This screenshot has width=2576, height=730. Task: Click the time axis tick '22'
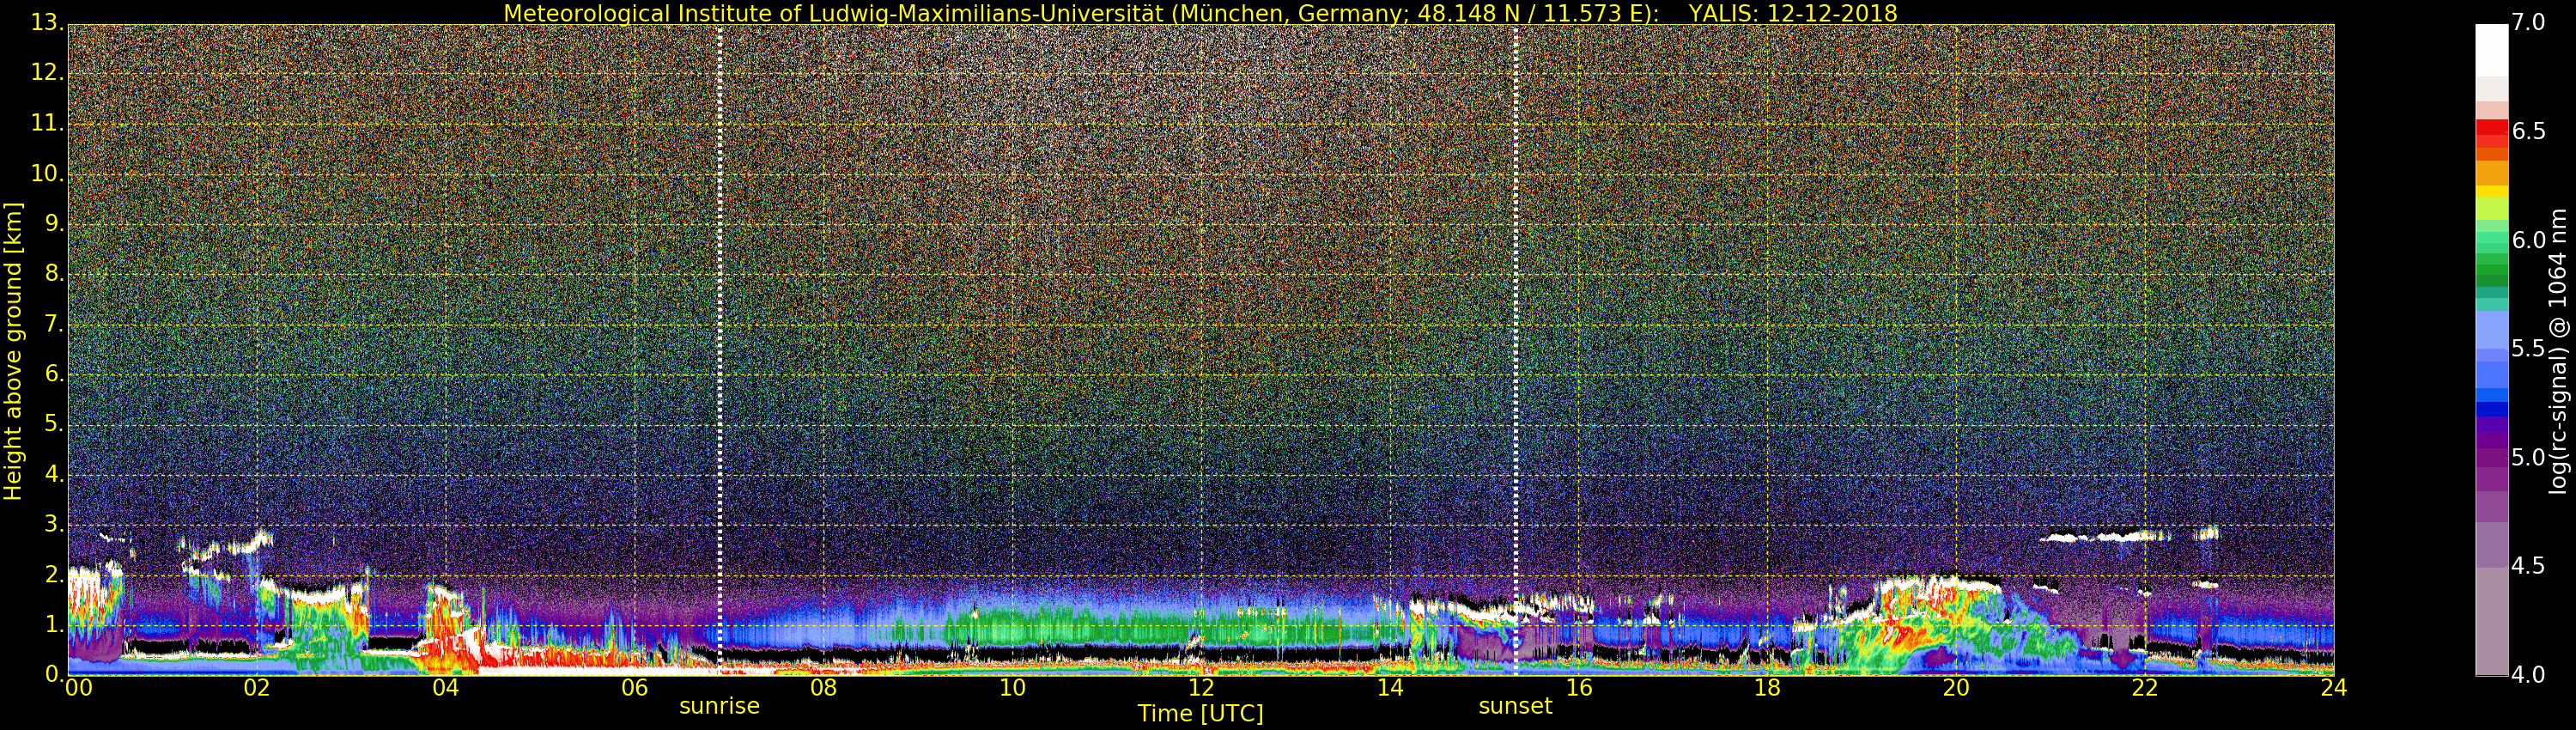[x=2145, y=688]
